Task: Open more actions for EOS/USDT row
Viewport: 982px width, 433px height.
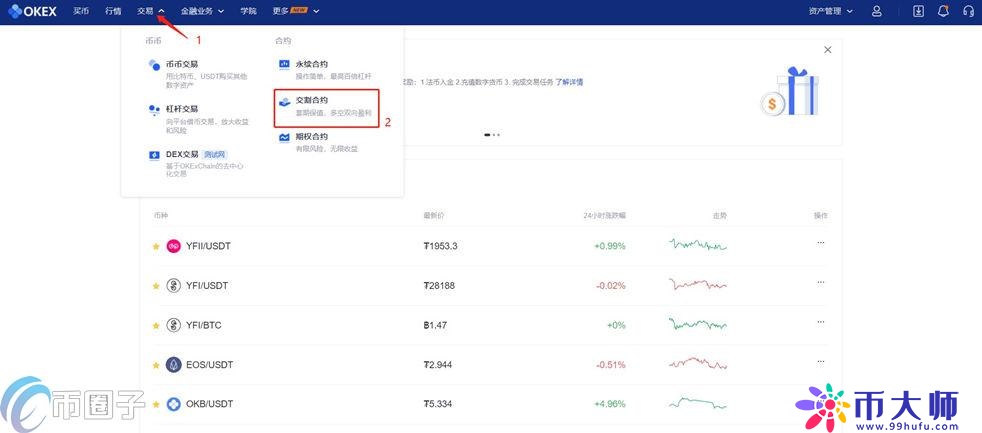Action: click(820, 362)
